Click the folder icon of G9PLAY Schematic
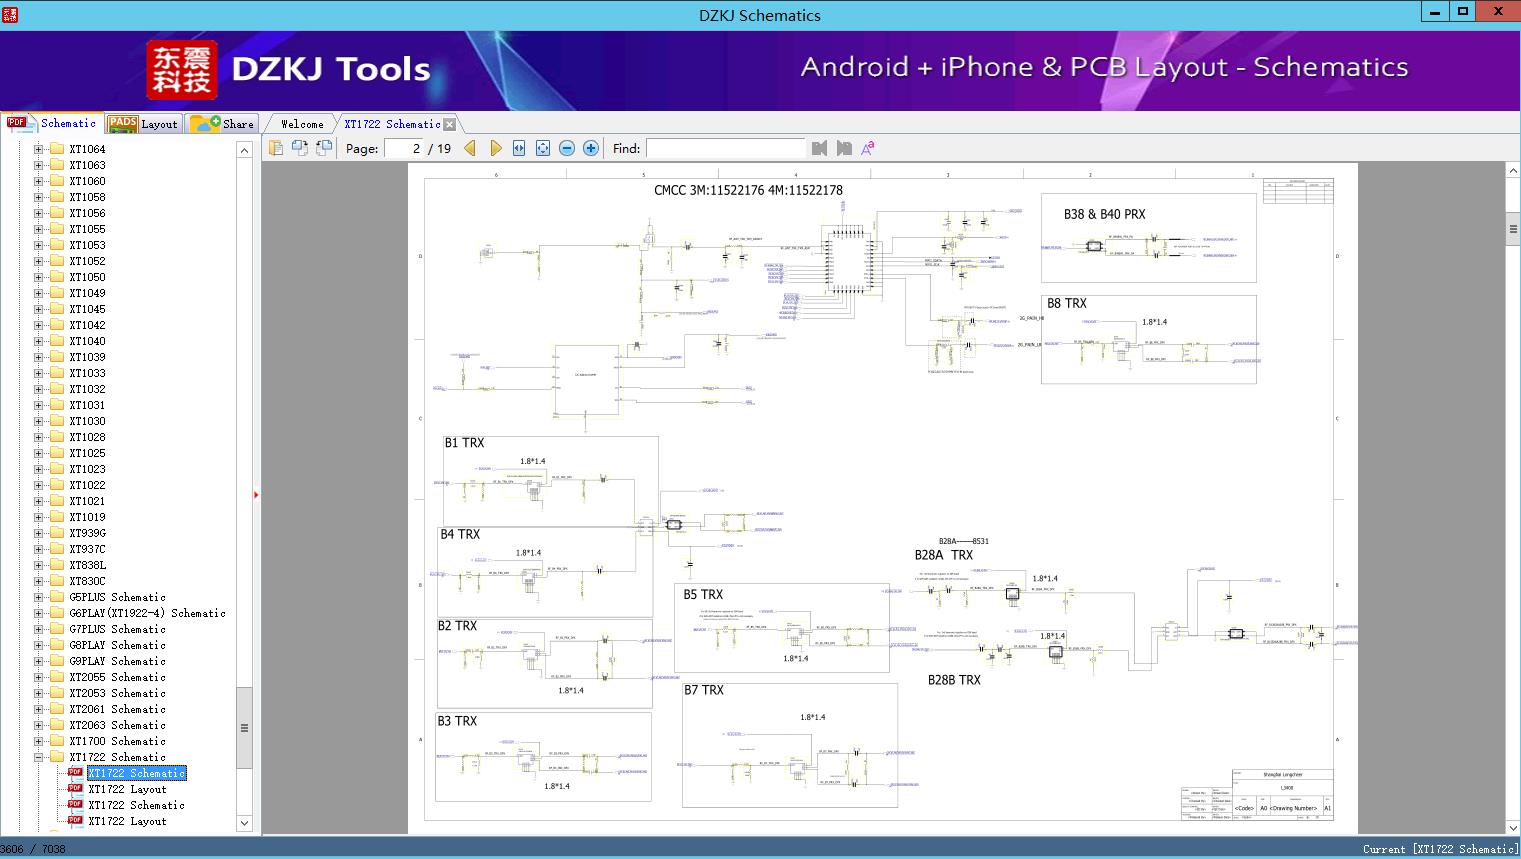This screenshot has height=859, width=1521. click(57, 661)
